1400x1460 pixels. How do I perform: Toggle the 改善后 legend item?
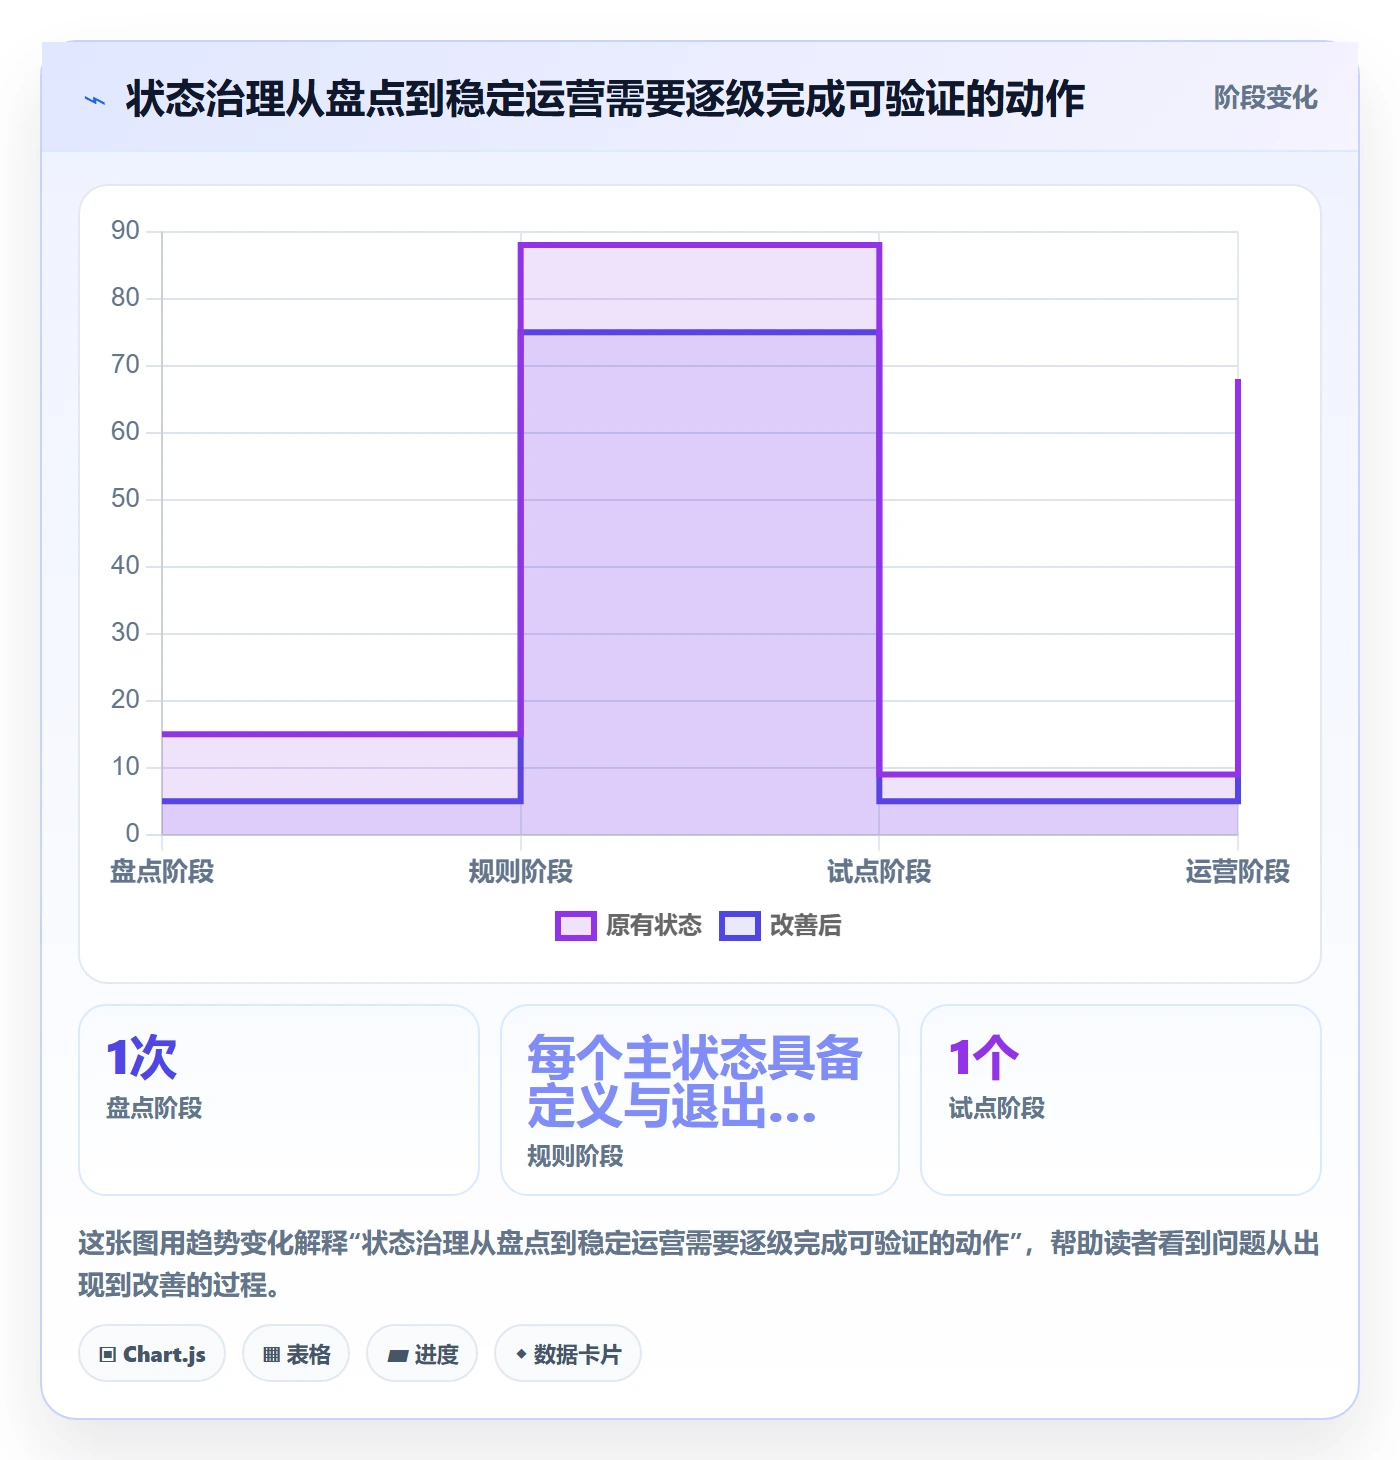tap(780, 926)
